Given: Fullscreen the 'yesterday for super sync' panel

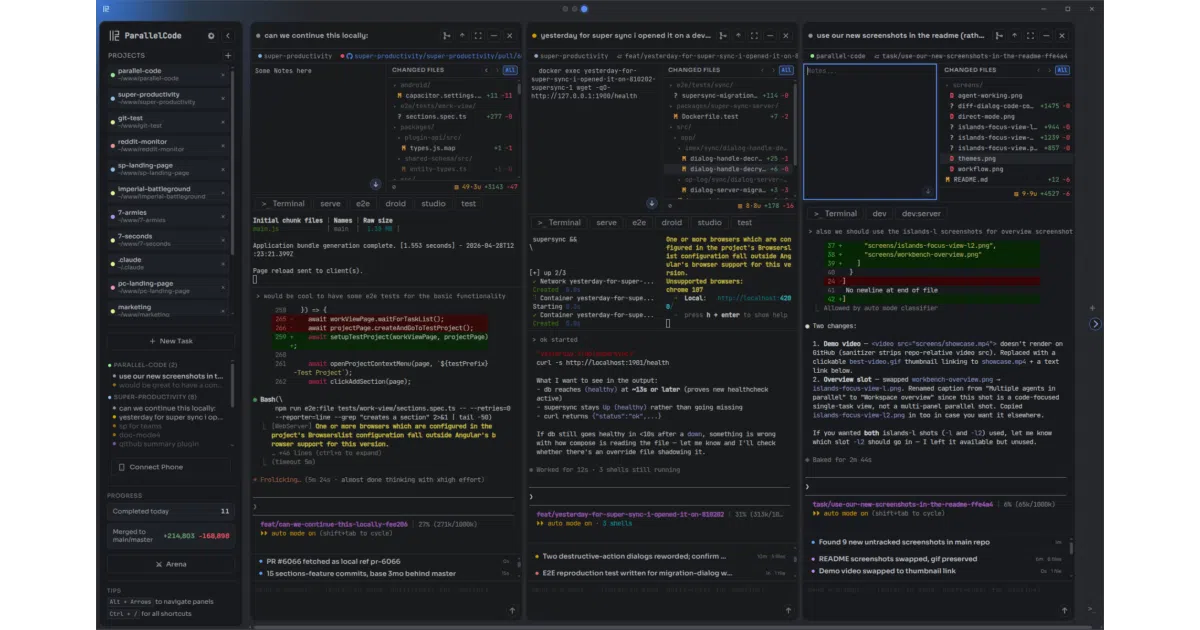Looking at the screenshot, I should (754, 36).
